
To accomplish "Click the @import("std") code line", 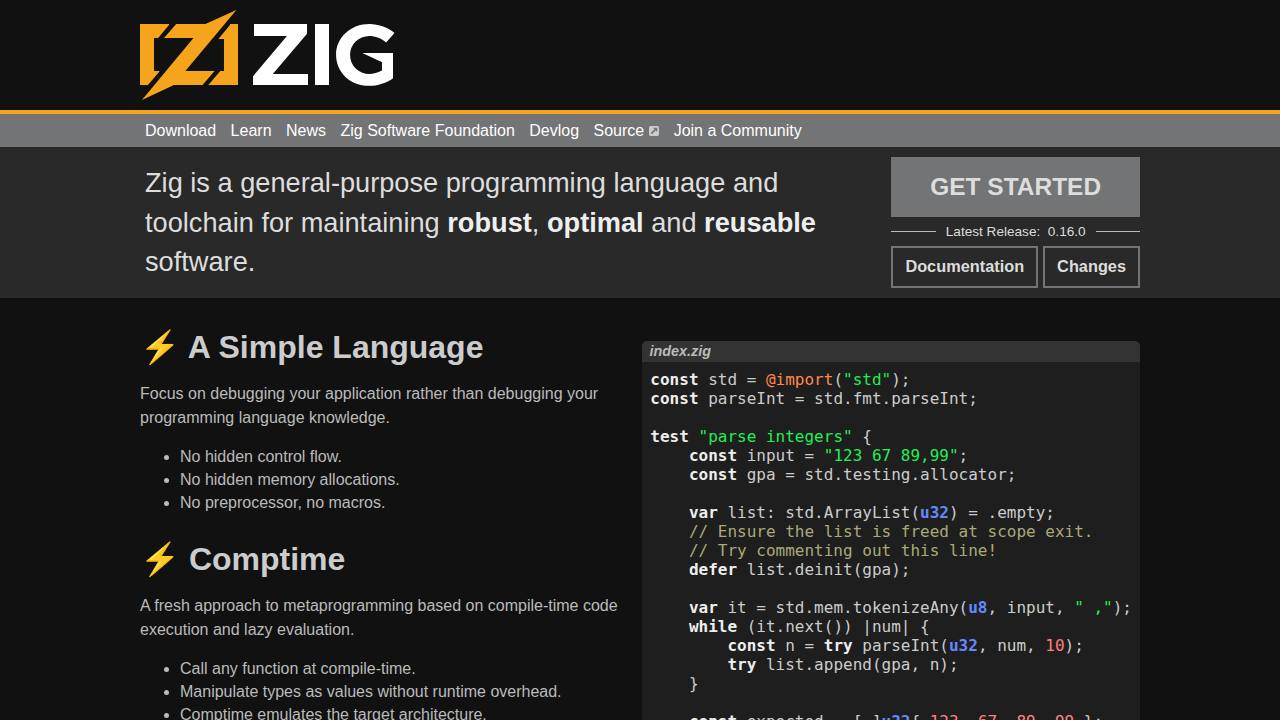I will pos(780,380).
